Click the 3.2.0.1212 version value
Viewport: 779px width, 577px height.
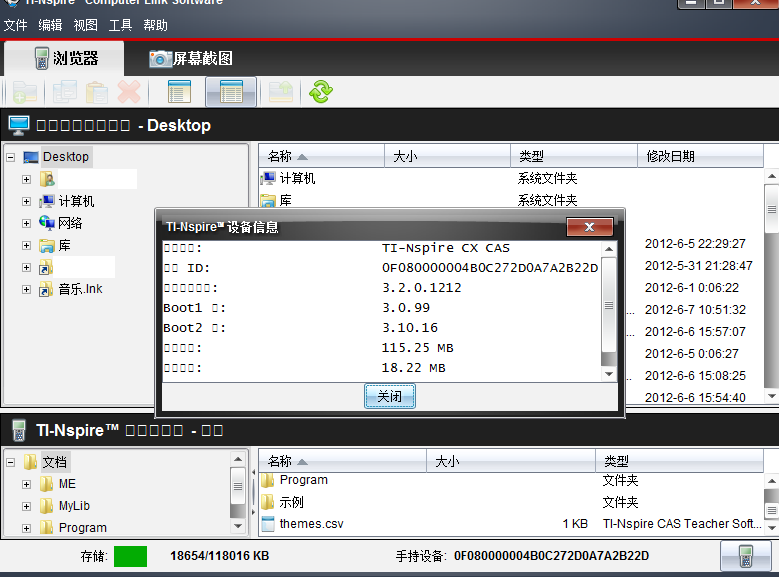pos(421,288)
